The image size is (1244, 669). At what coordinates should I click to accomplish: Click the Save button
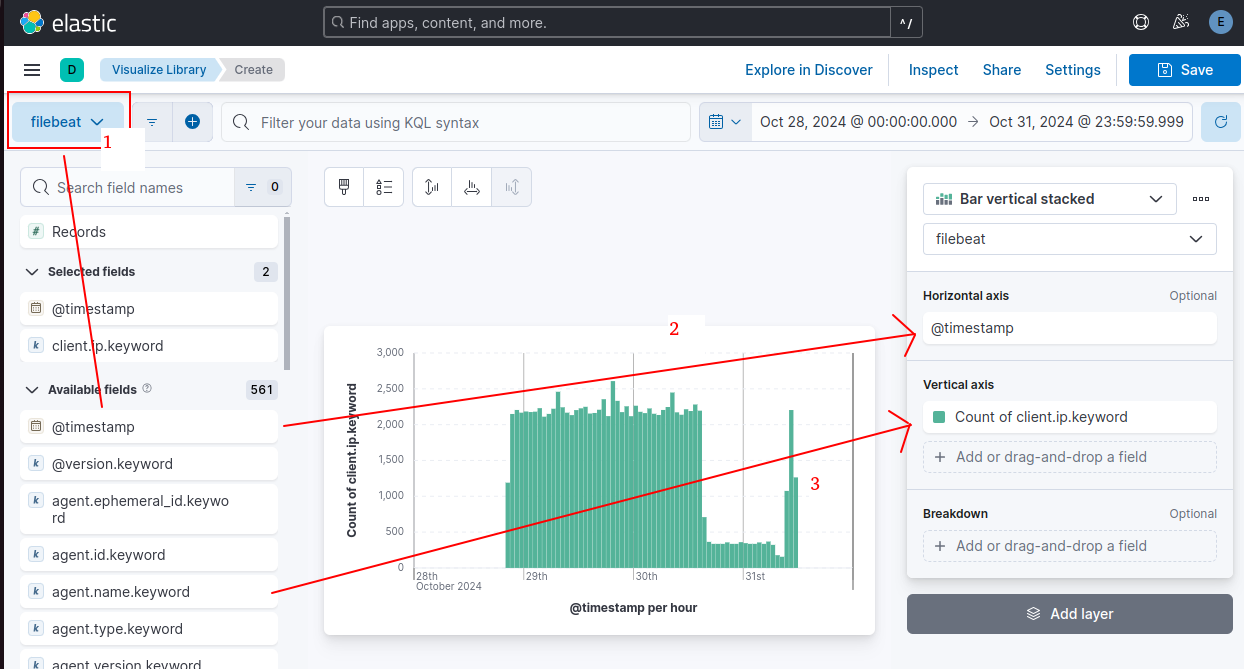coord(1185,70)
